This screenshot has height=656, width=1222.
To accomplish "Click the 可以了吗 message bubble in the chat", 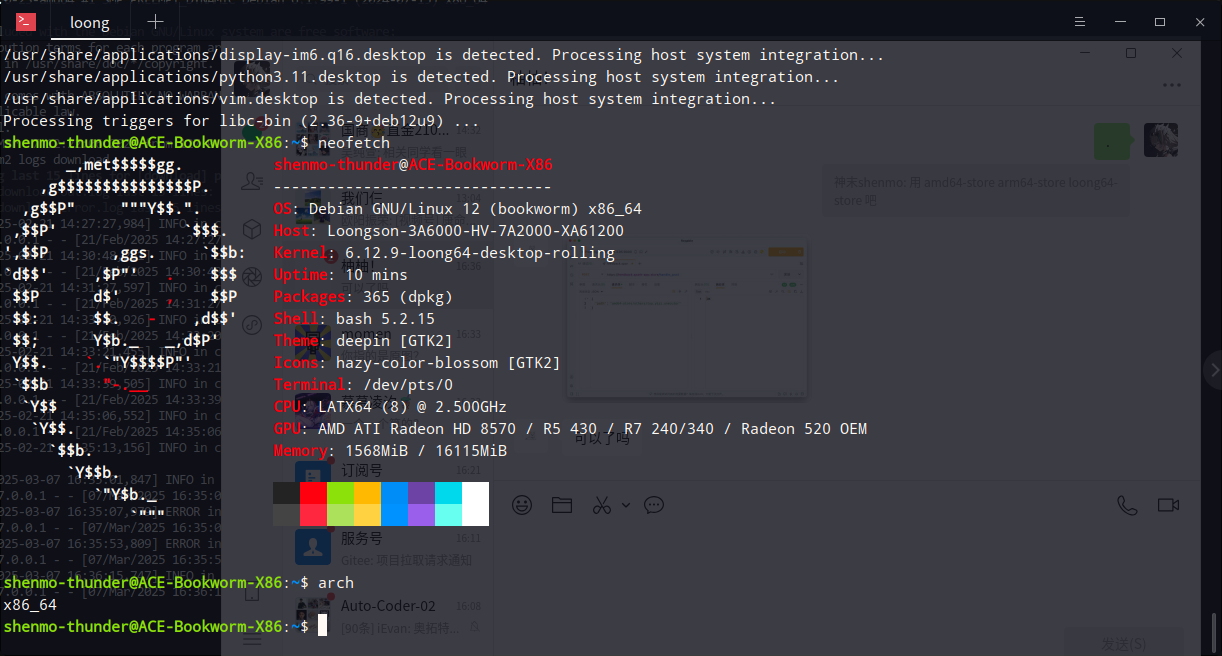I will point(602,437).
